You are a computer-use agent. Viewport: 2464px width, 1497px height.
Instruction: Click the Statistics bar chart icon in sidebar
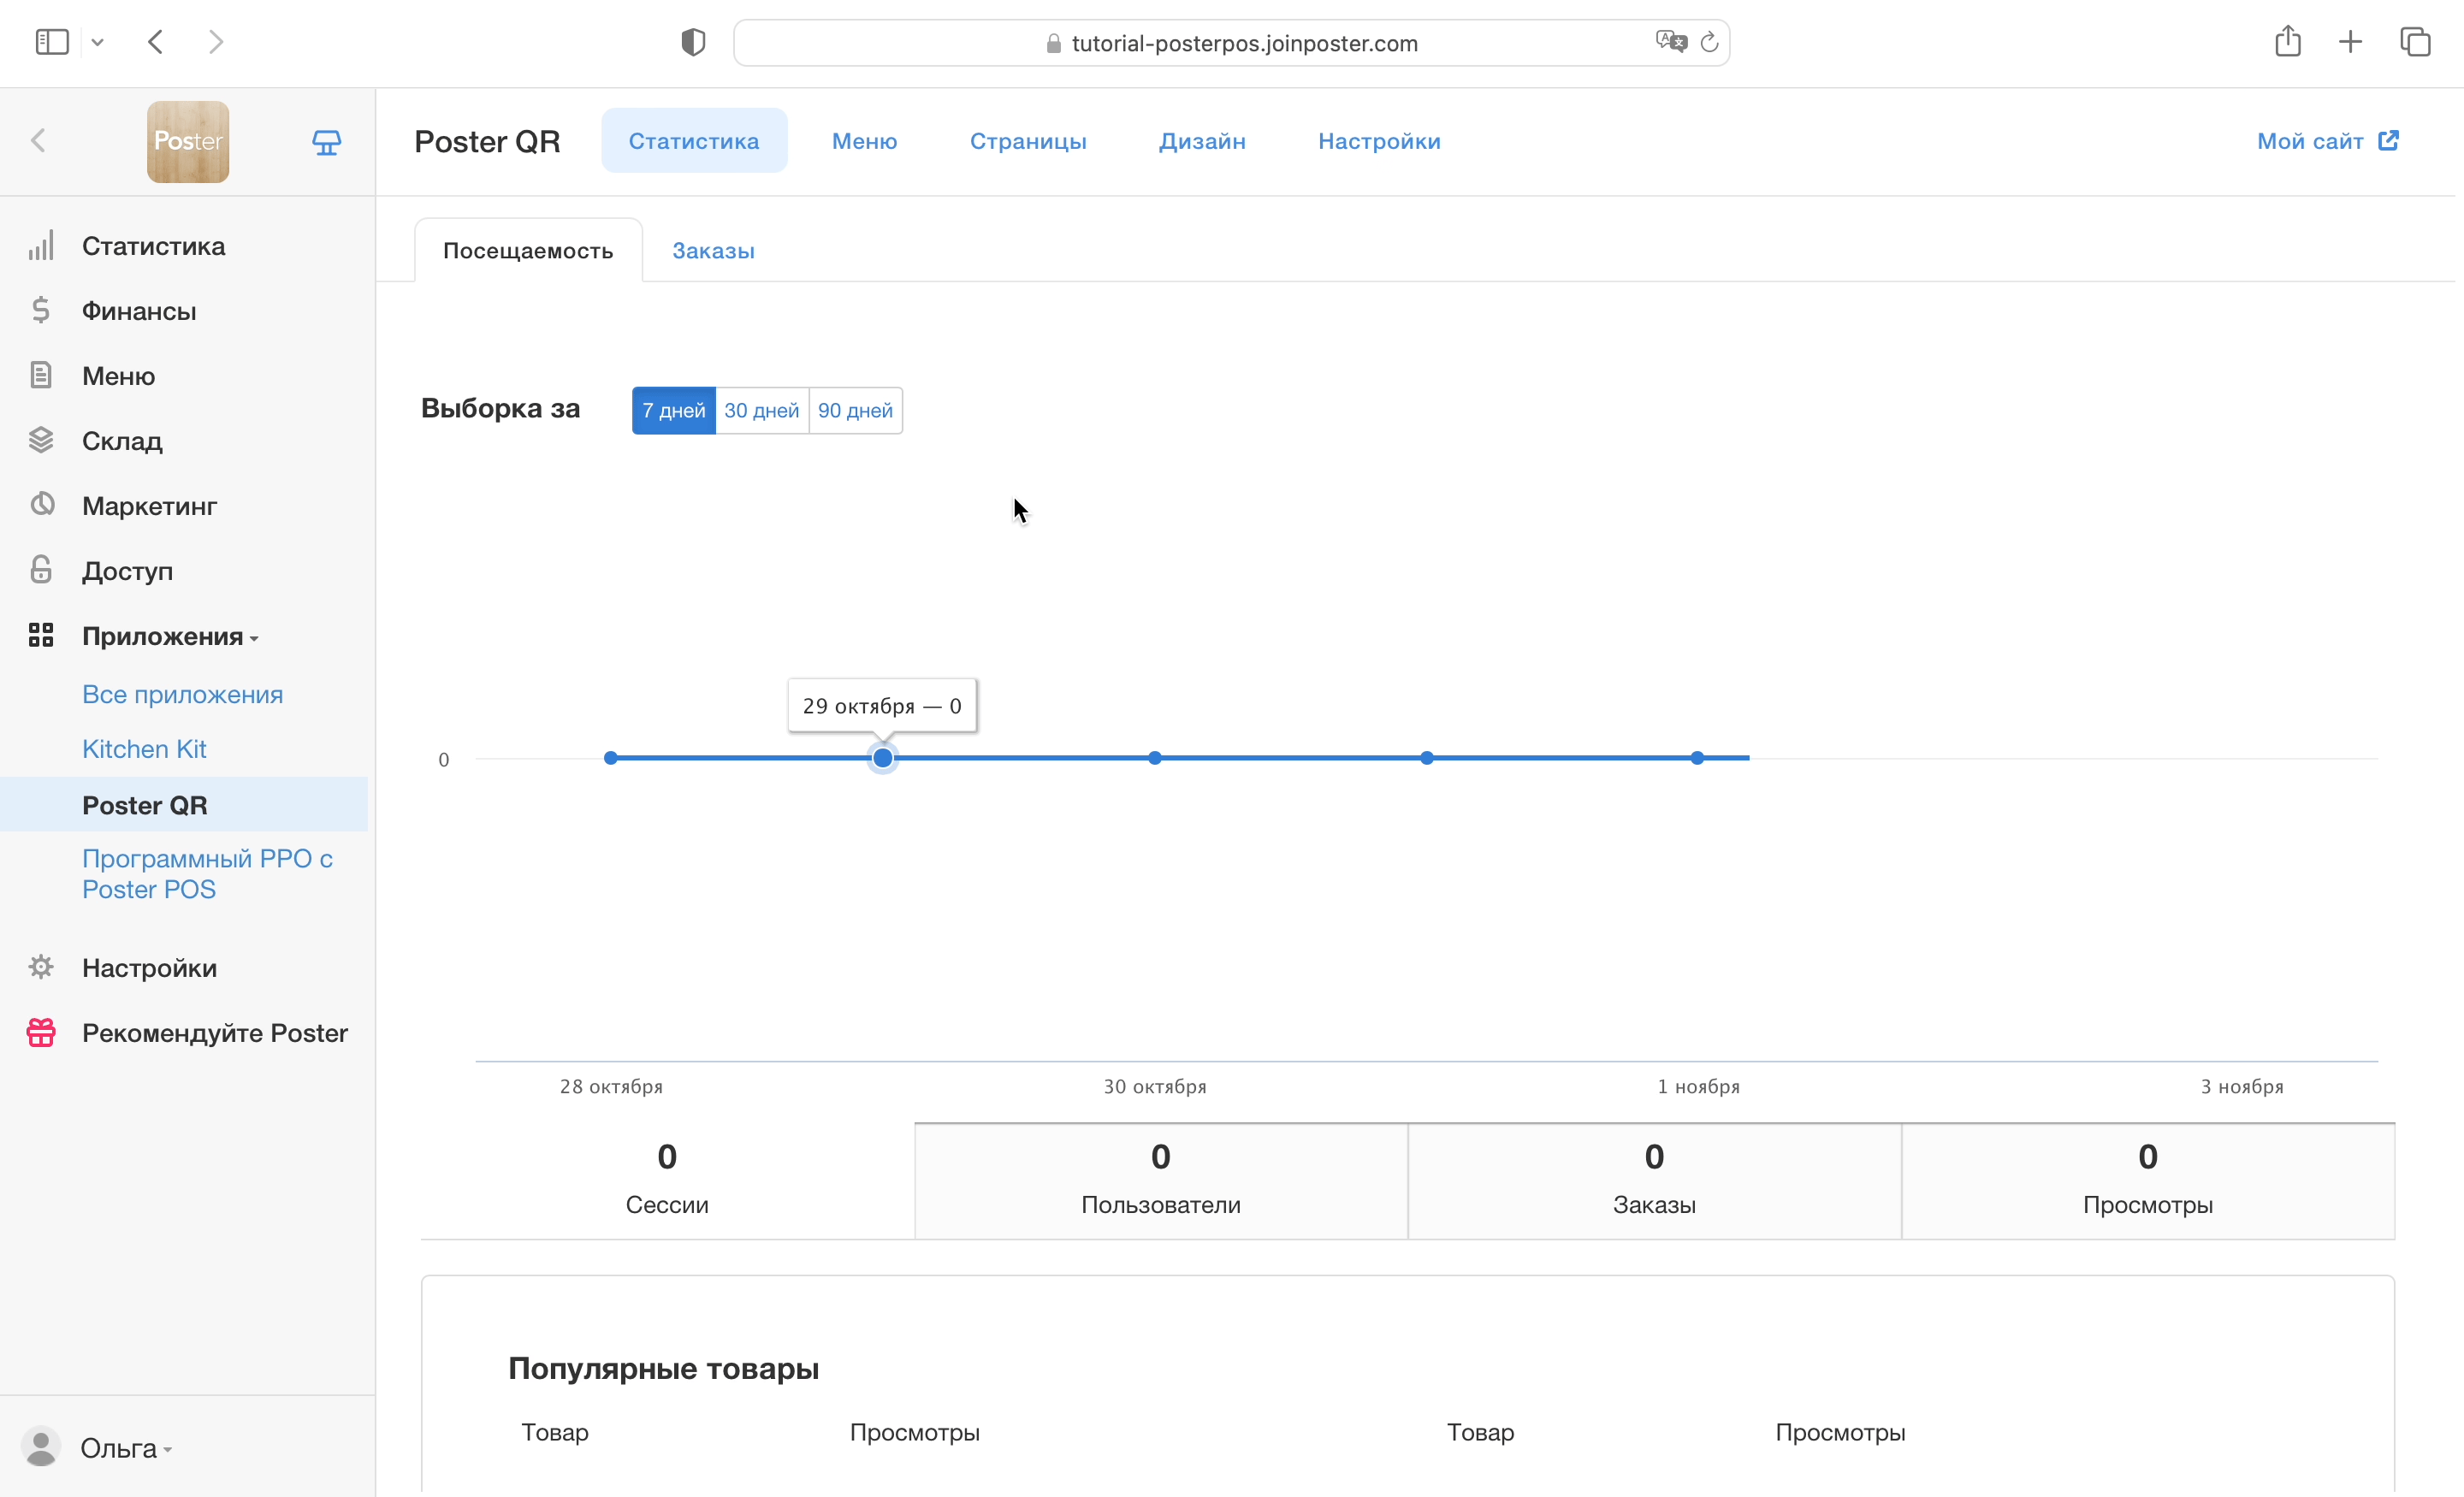pyautogui.click(x=41, y=246)
